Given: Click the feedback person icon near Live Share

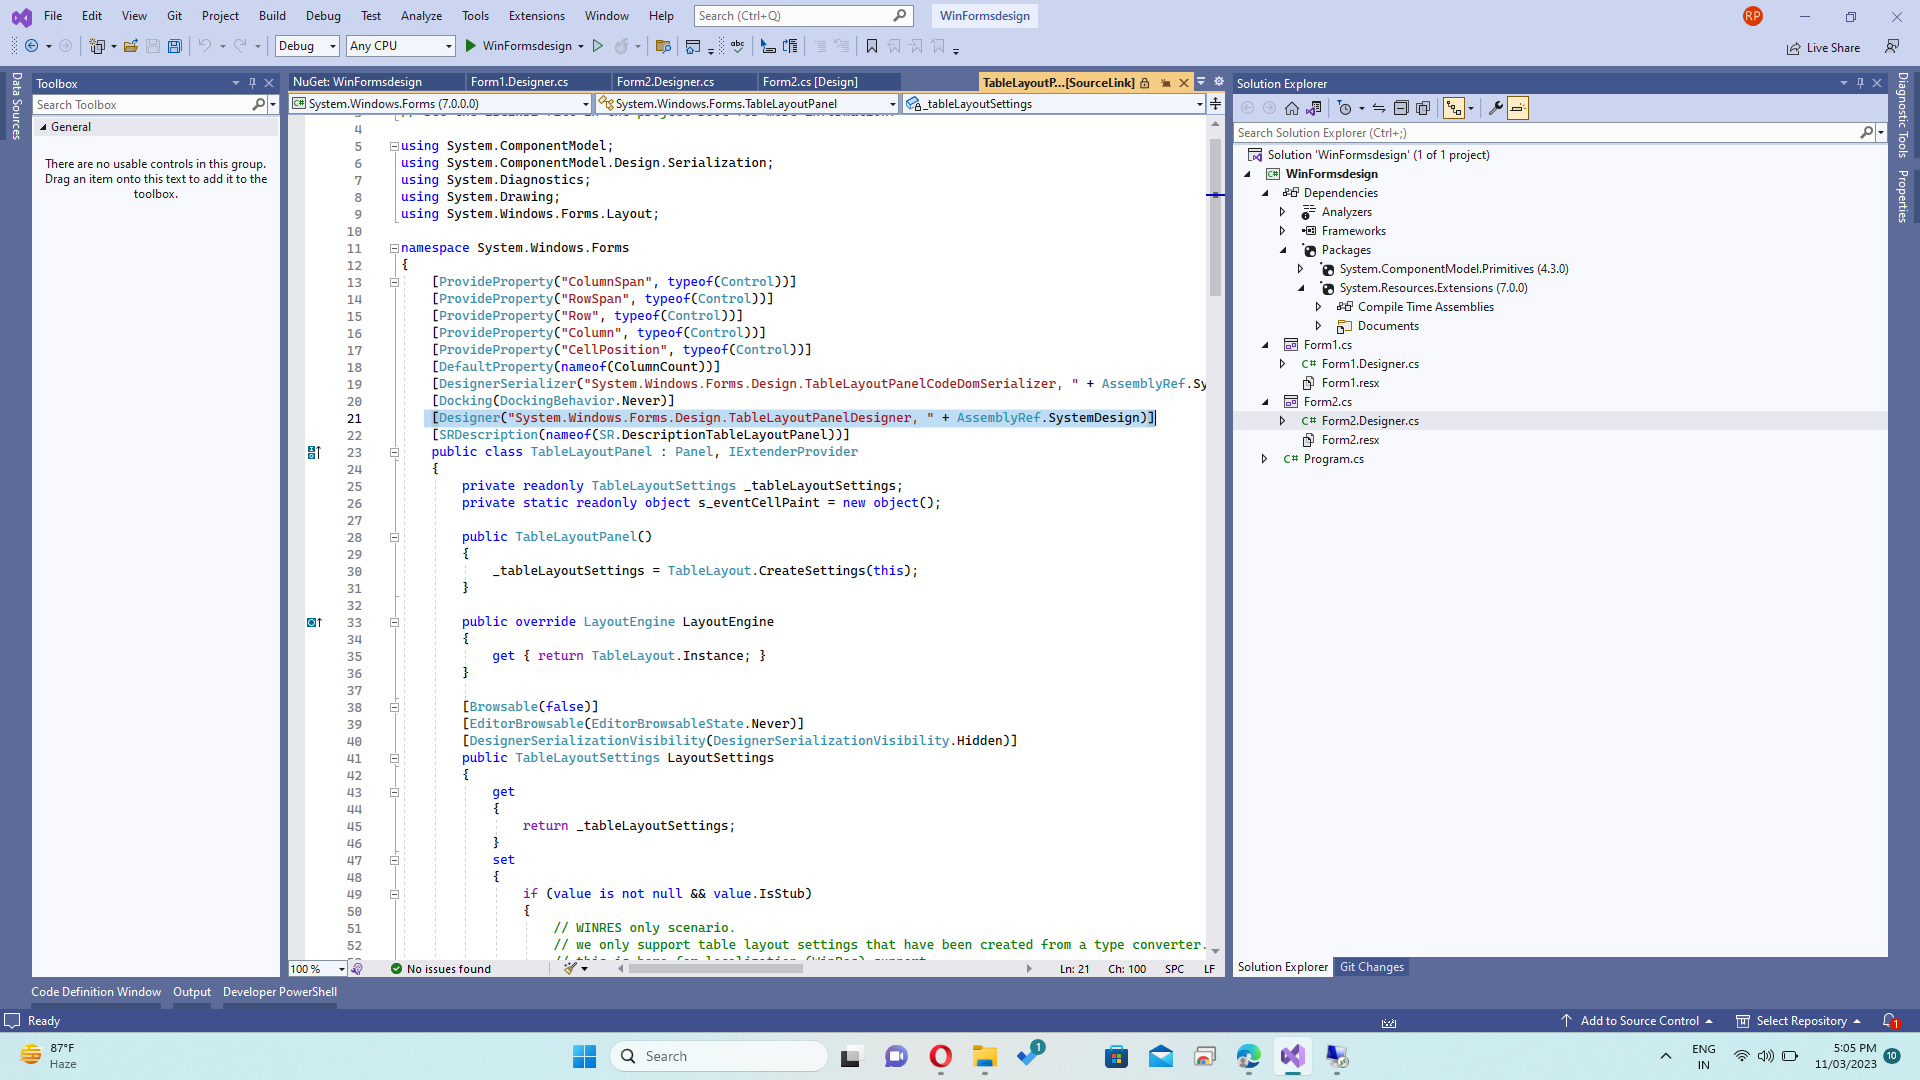Looking at the screenshot, I should tap(1892, 47).
